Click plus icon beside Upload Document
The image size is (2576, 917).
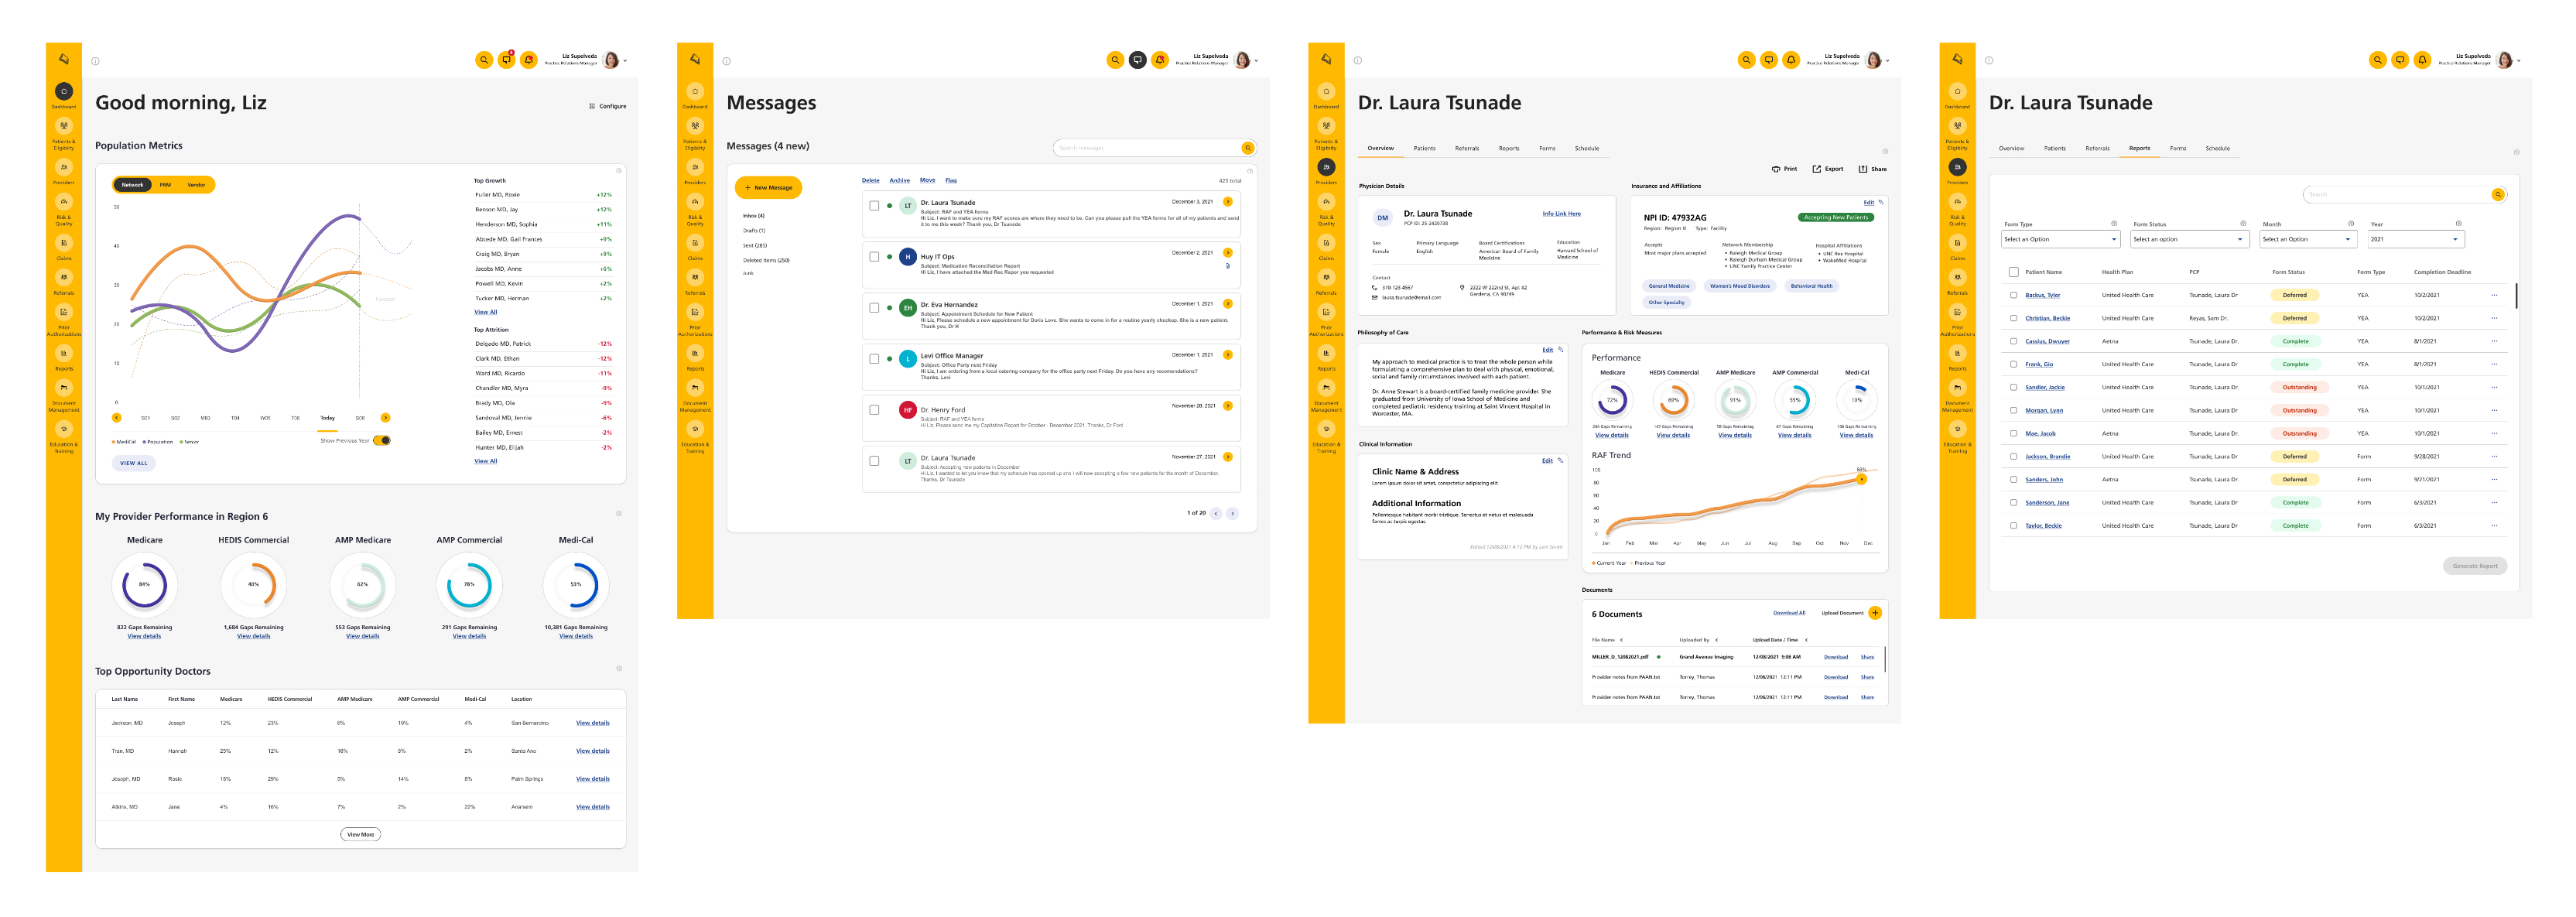coord(1875,613)
